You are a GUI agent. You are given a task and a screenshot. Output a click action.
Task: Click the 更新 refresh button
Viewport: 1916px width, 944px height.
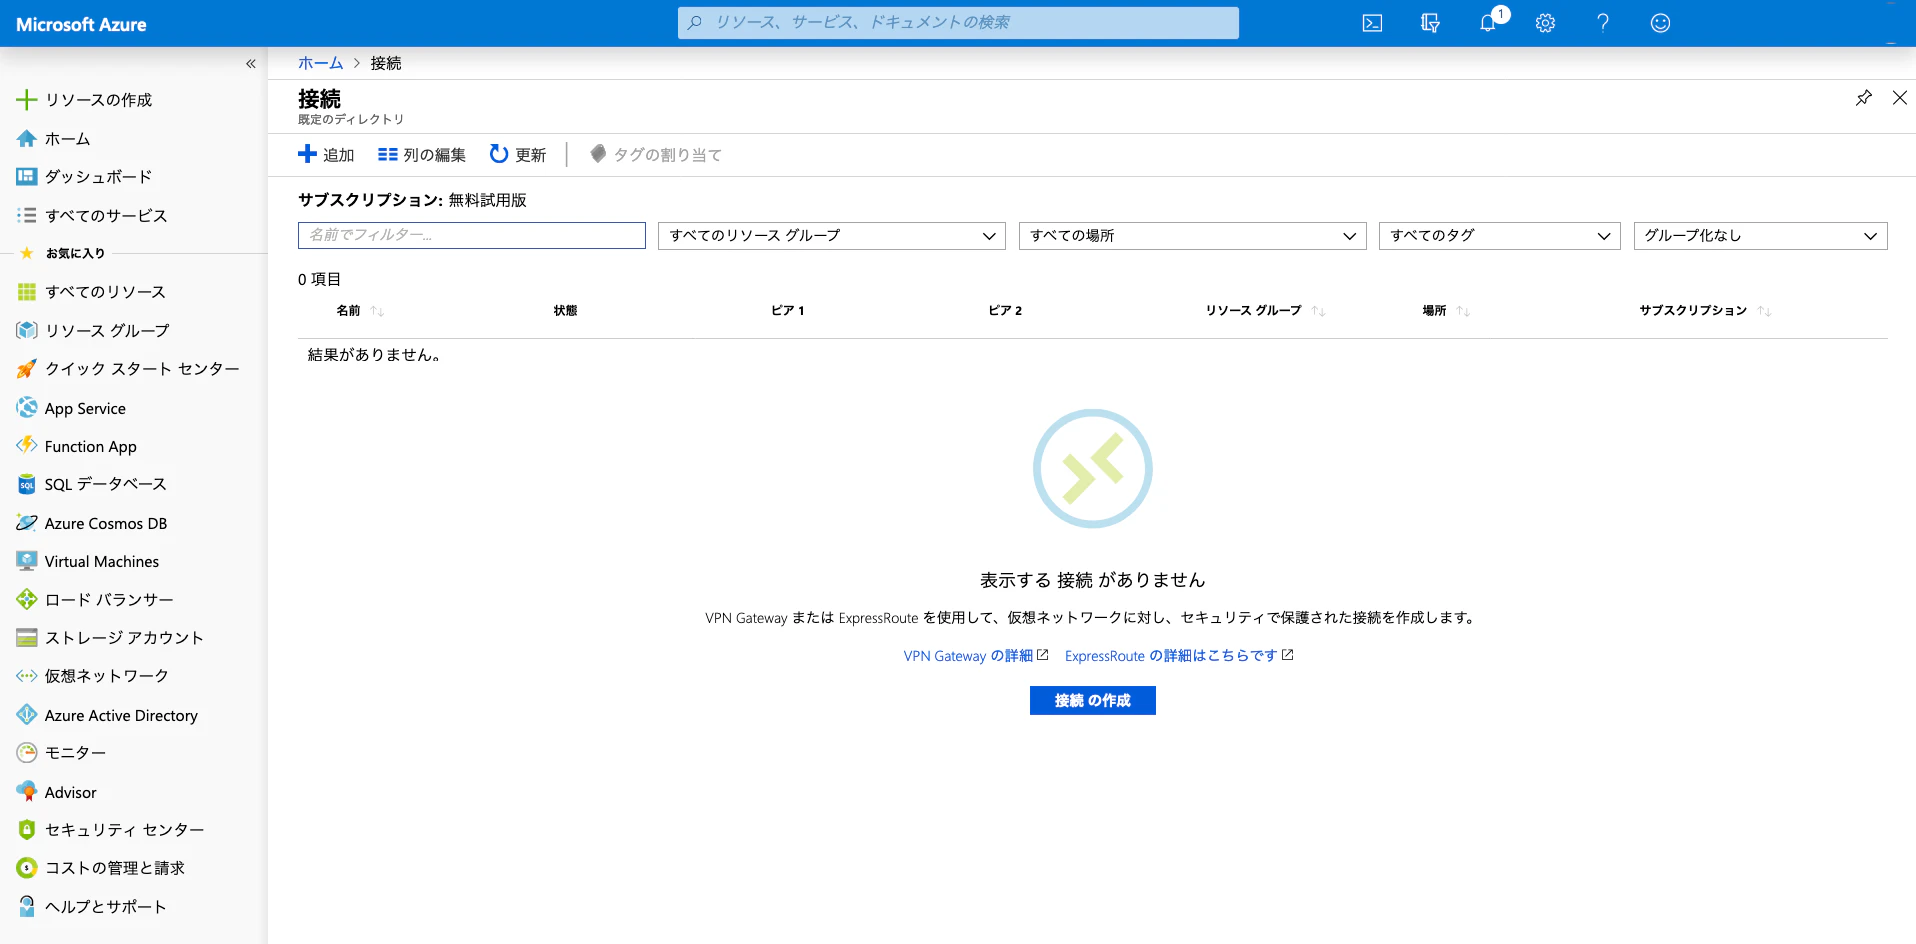(518, 155)
